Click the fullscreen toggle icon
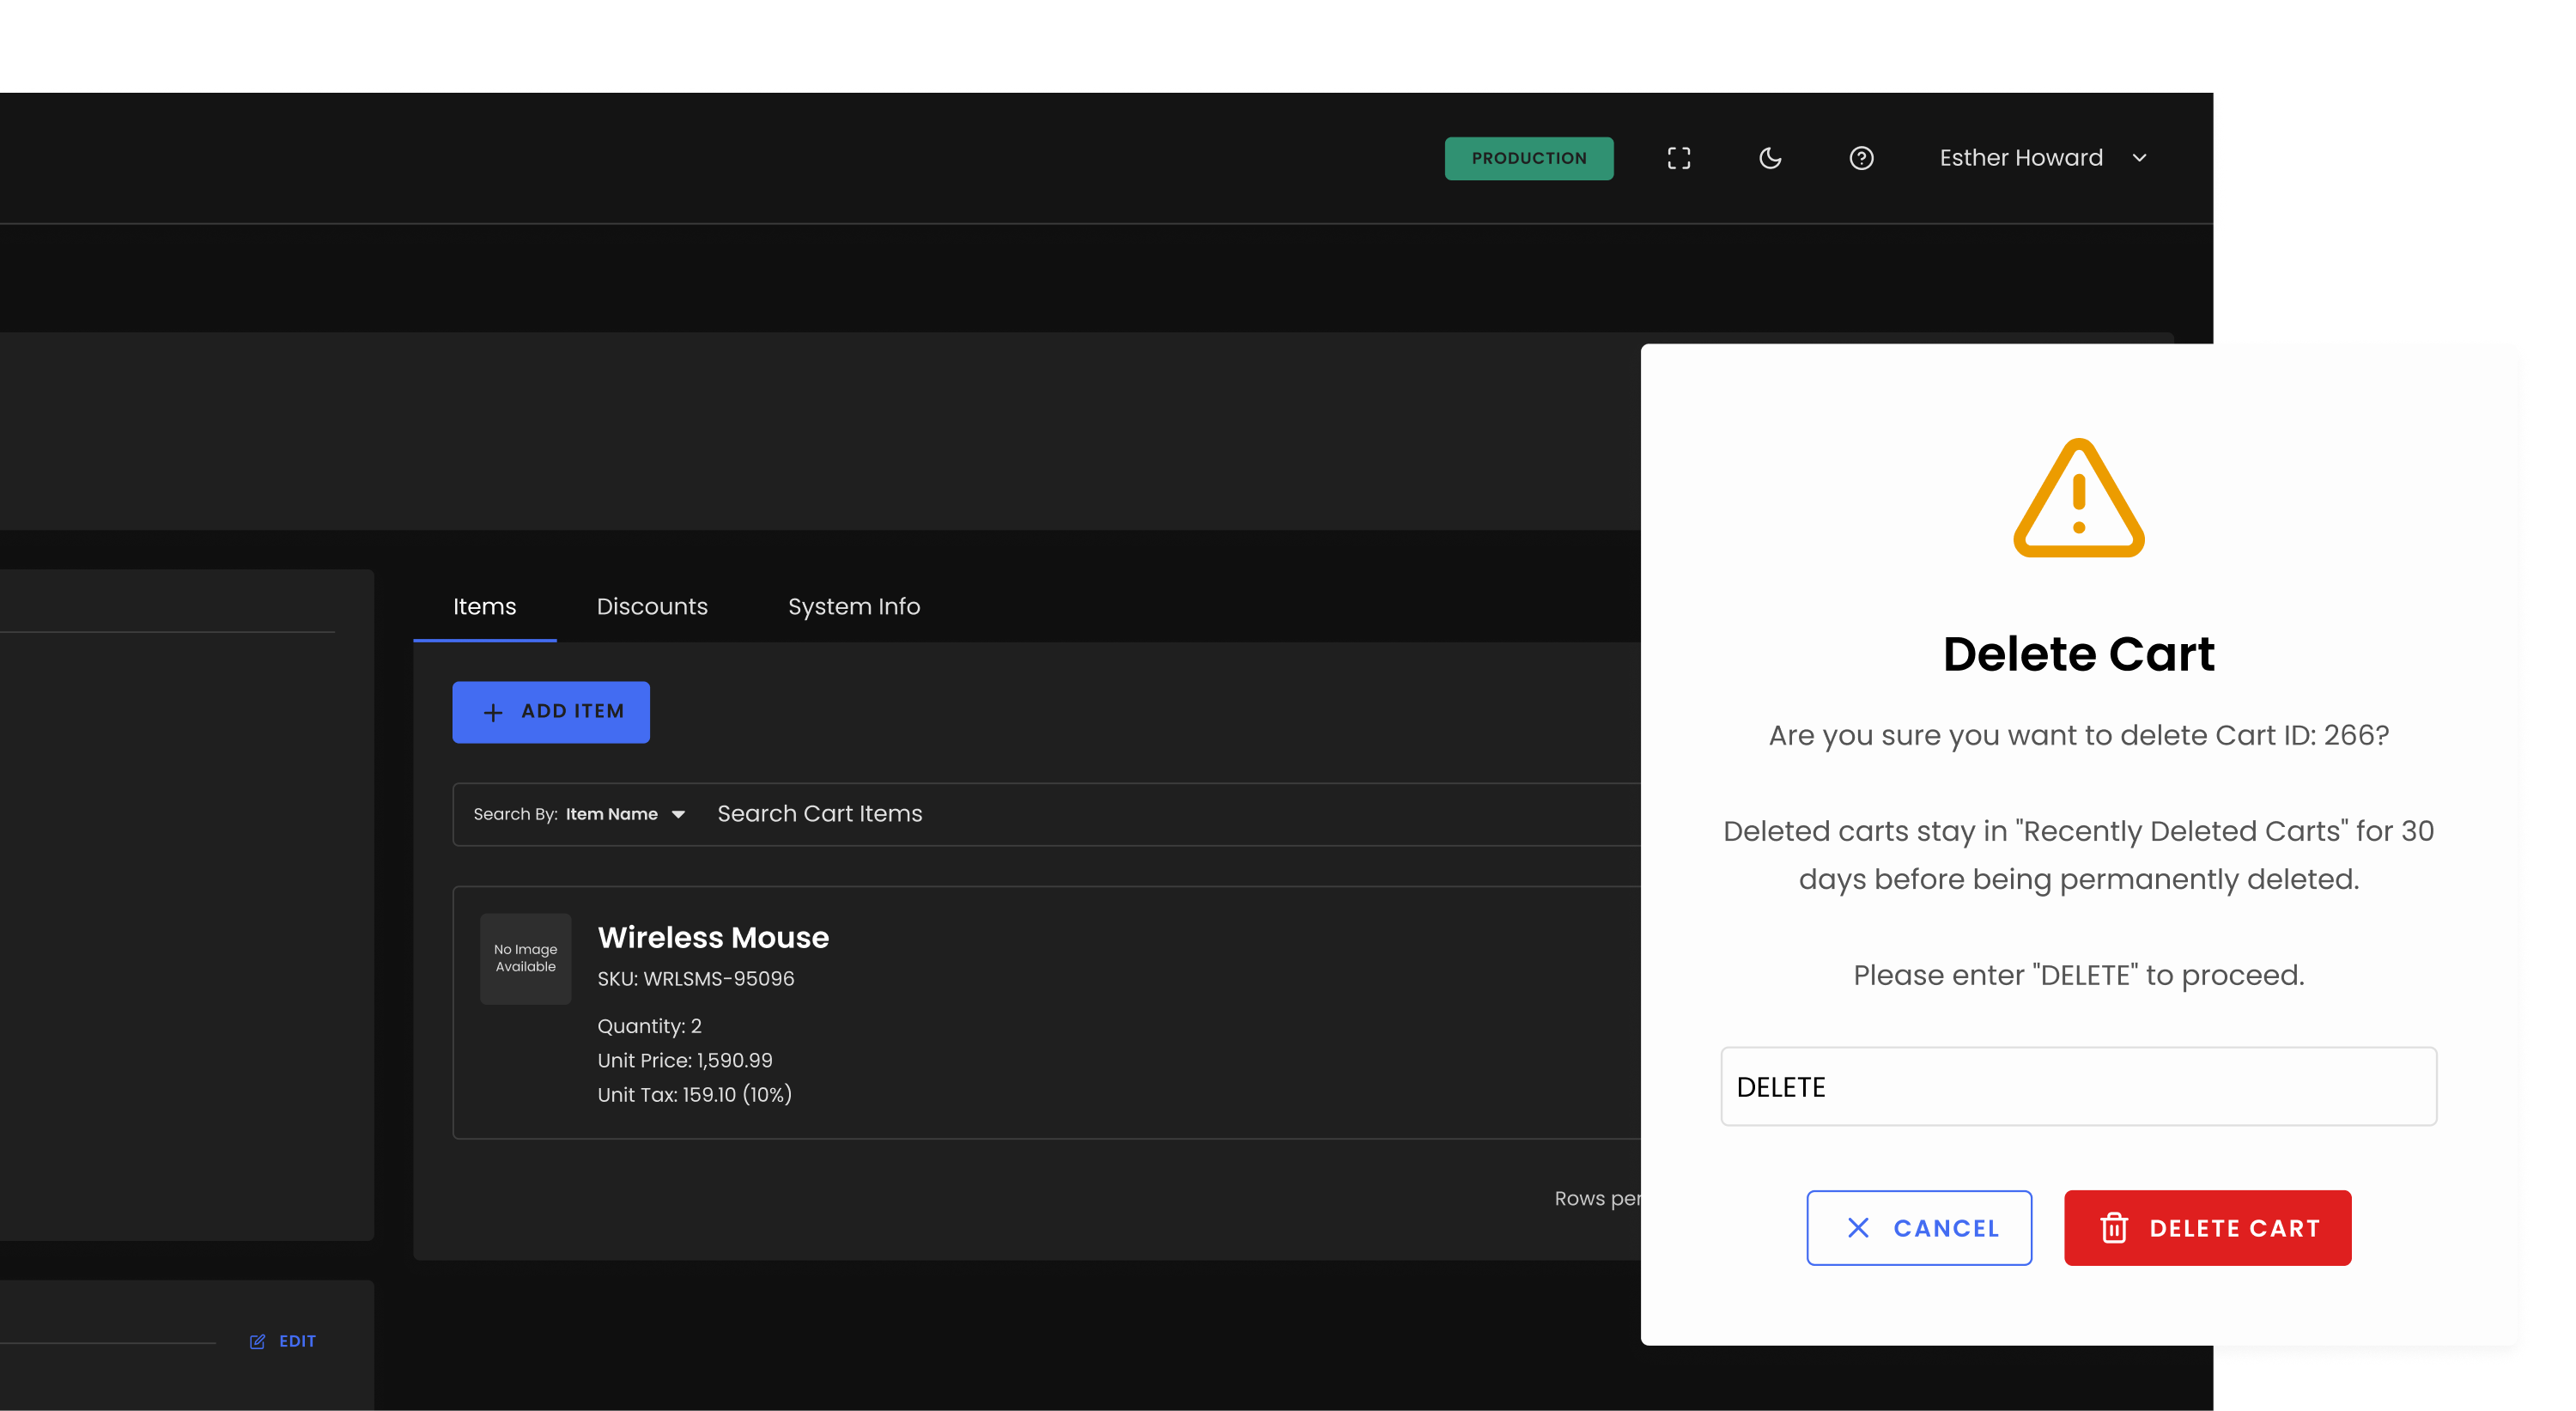 [1679, 158]
